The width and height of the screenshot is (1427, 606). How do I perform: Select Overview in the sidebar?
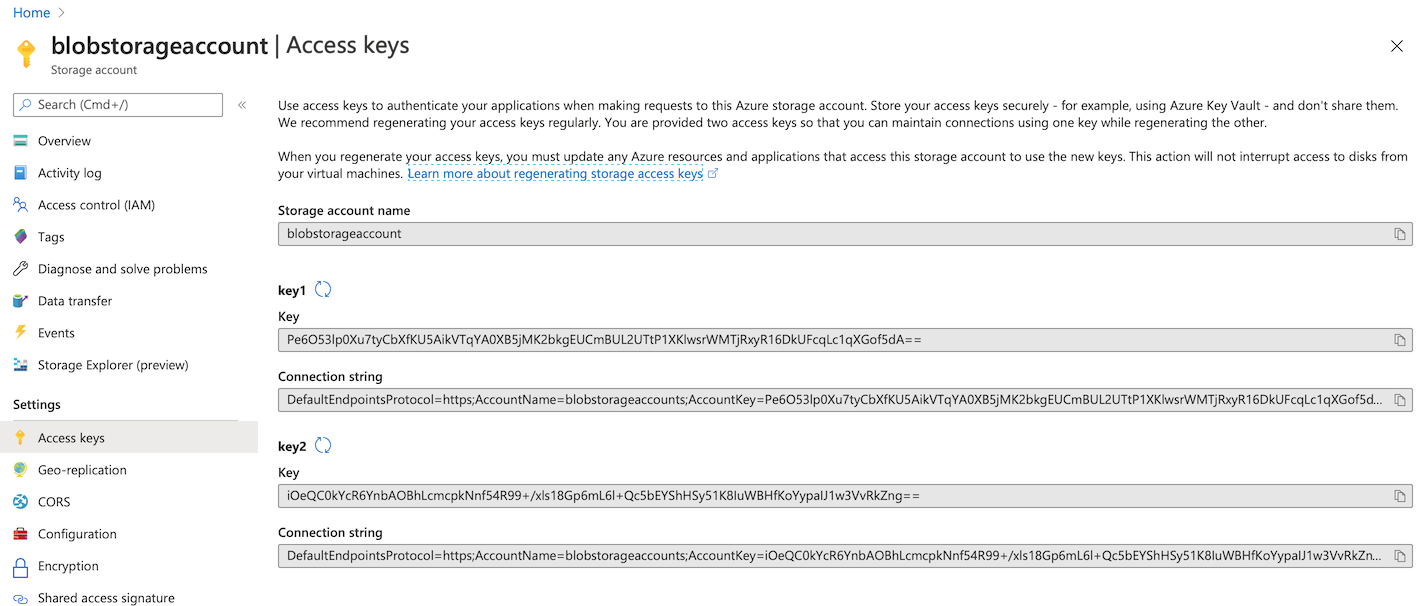(64, 140)
